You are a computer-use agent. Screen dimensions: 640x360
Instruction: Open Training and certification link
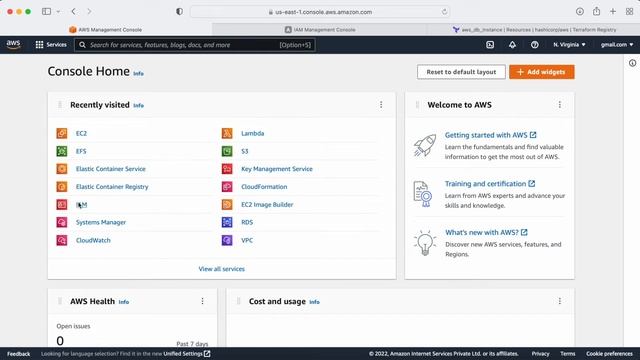(x=490, y=184)
